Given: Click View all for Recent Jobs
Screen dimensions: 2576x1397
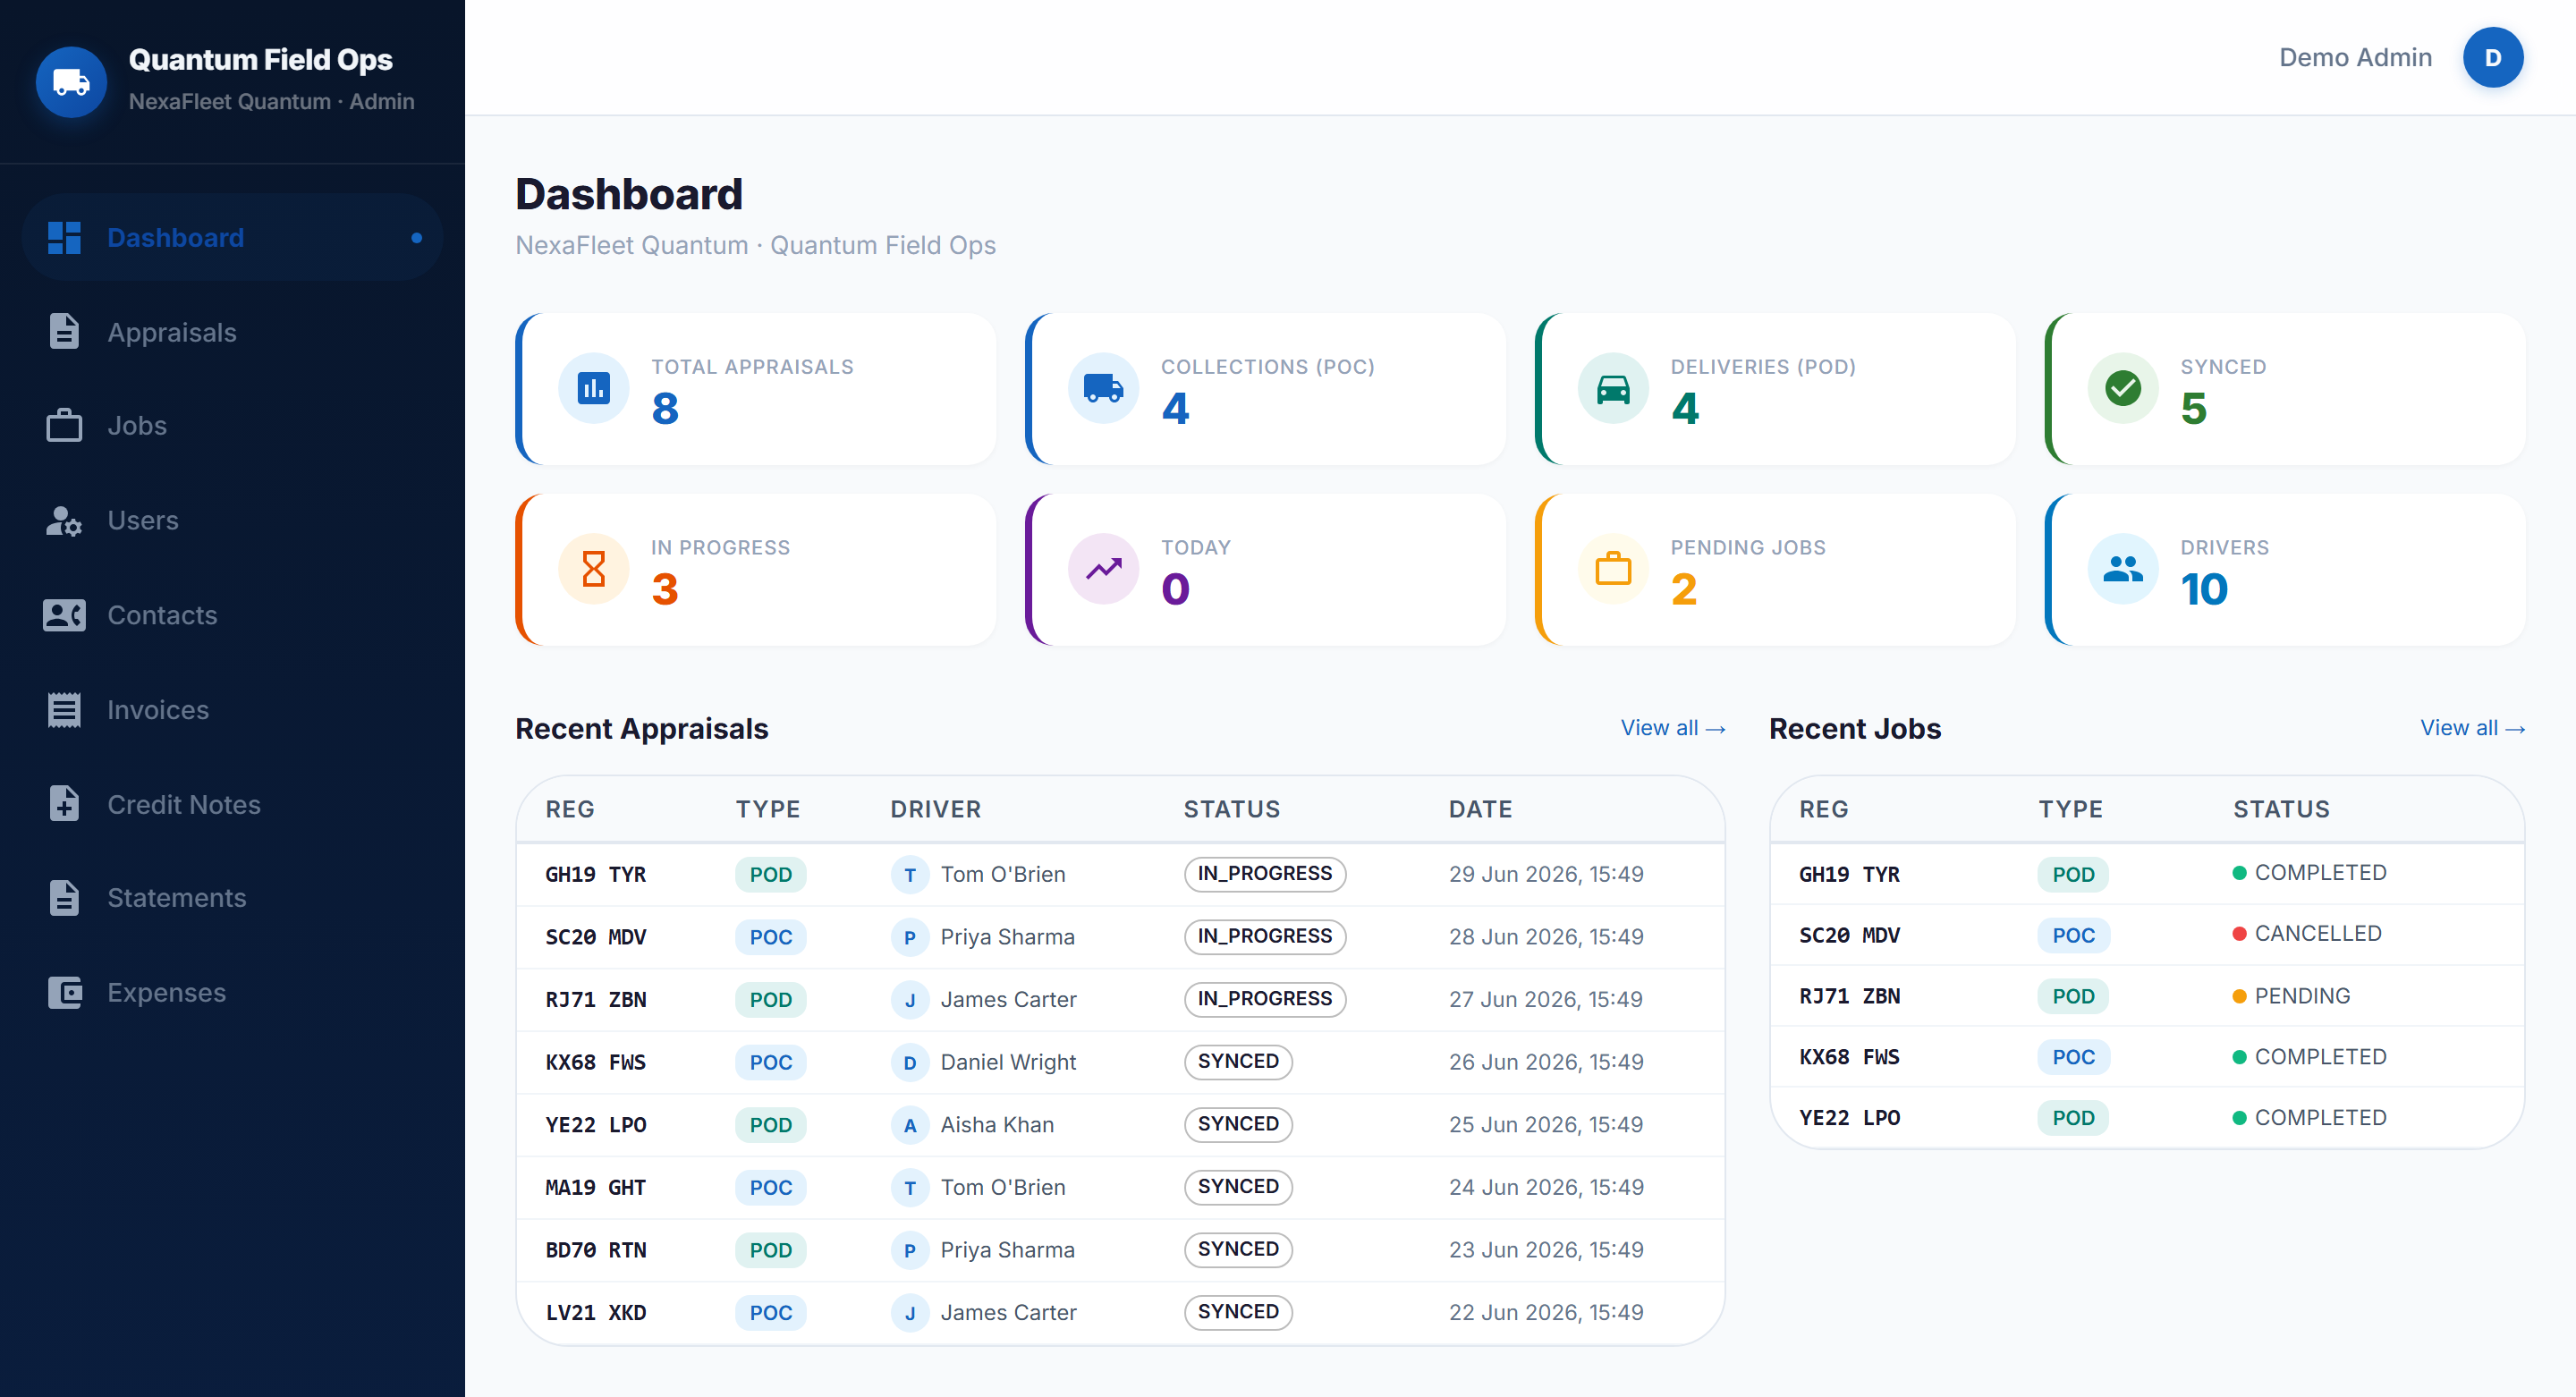Looking at the screenshot, I should click(2473, 728).
